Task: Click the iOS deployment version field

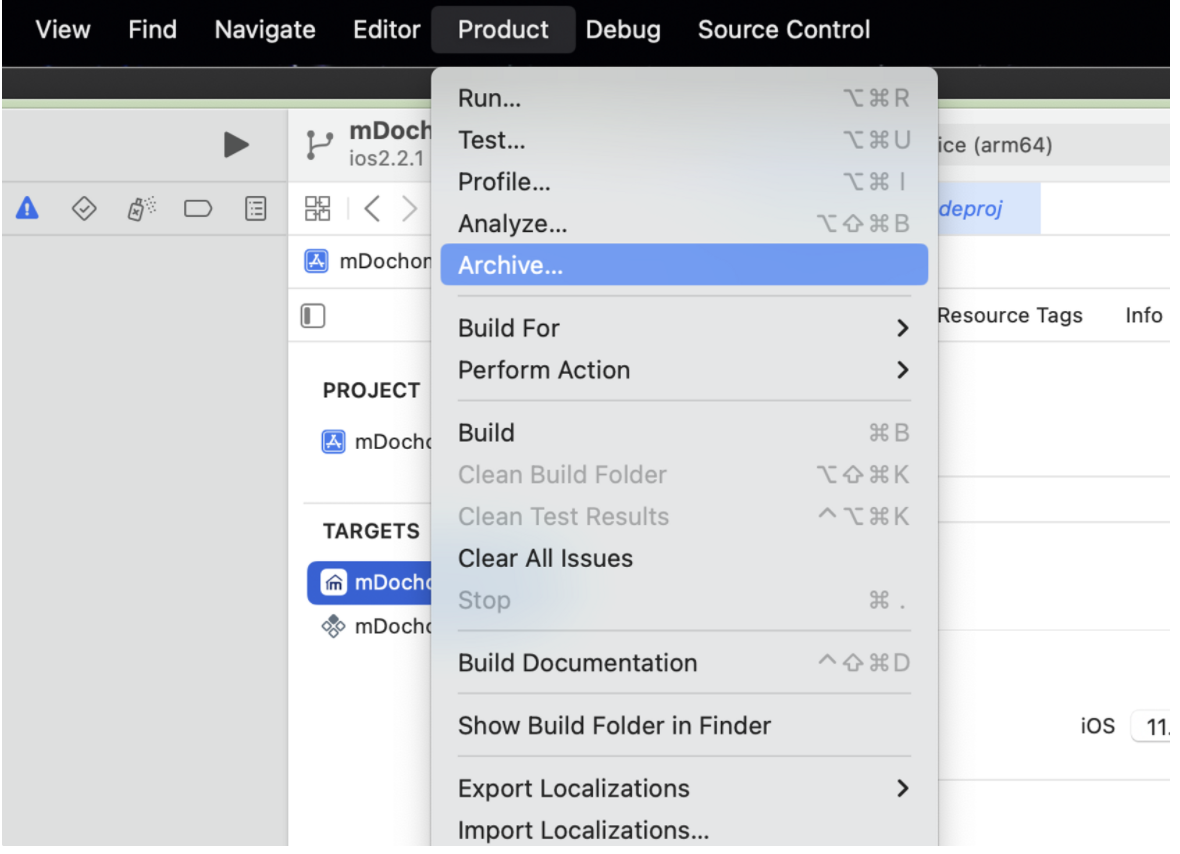Action: click(x=1151, y=726)
